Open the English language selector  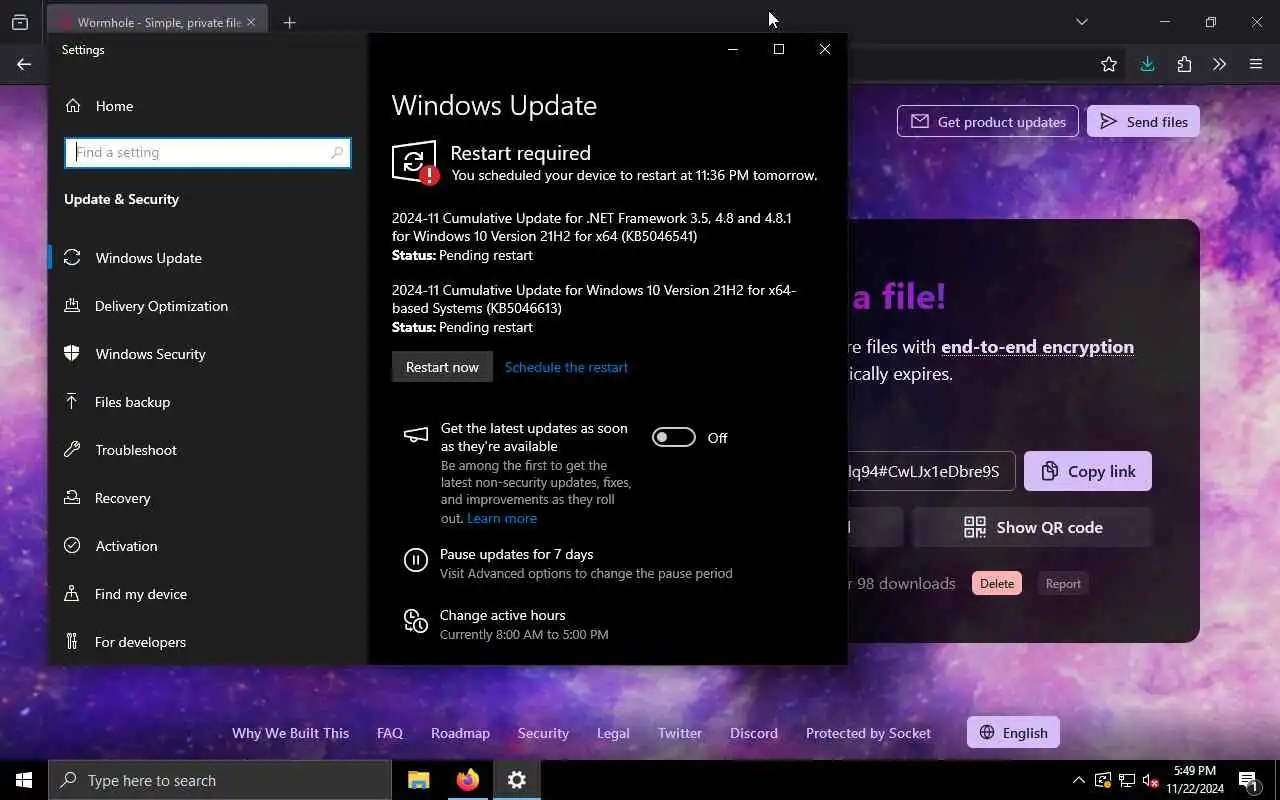tap(1013, 733)
